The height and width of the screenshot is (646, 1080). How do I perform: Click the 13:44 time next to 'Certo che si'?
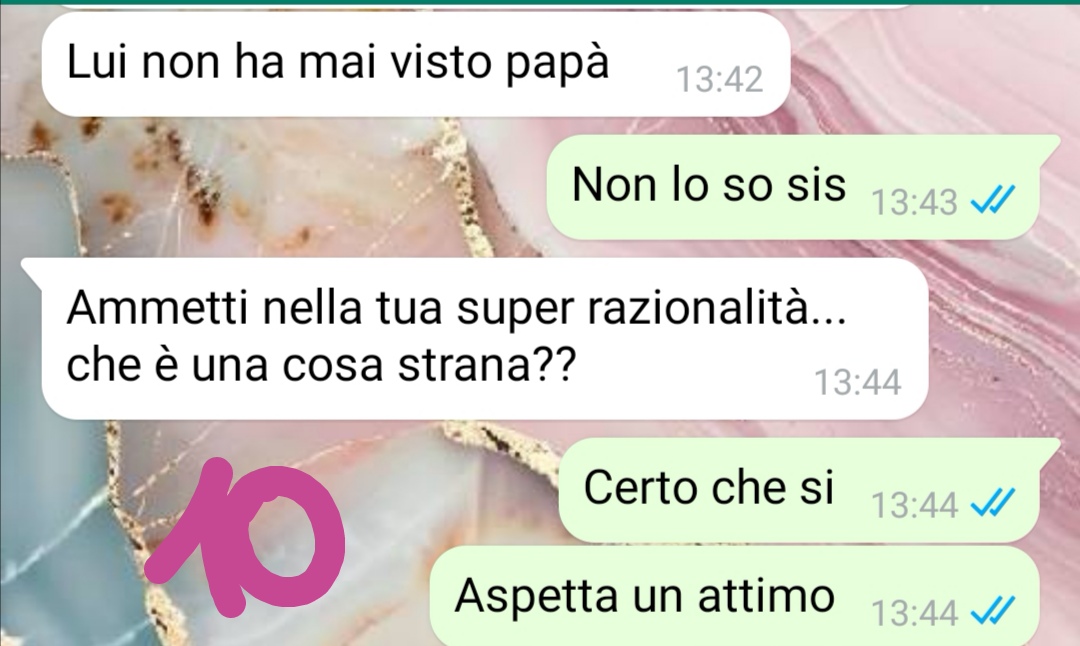[914, 505]
